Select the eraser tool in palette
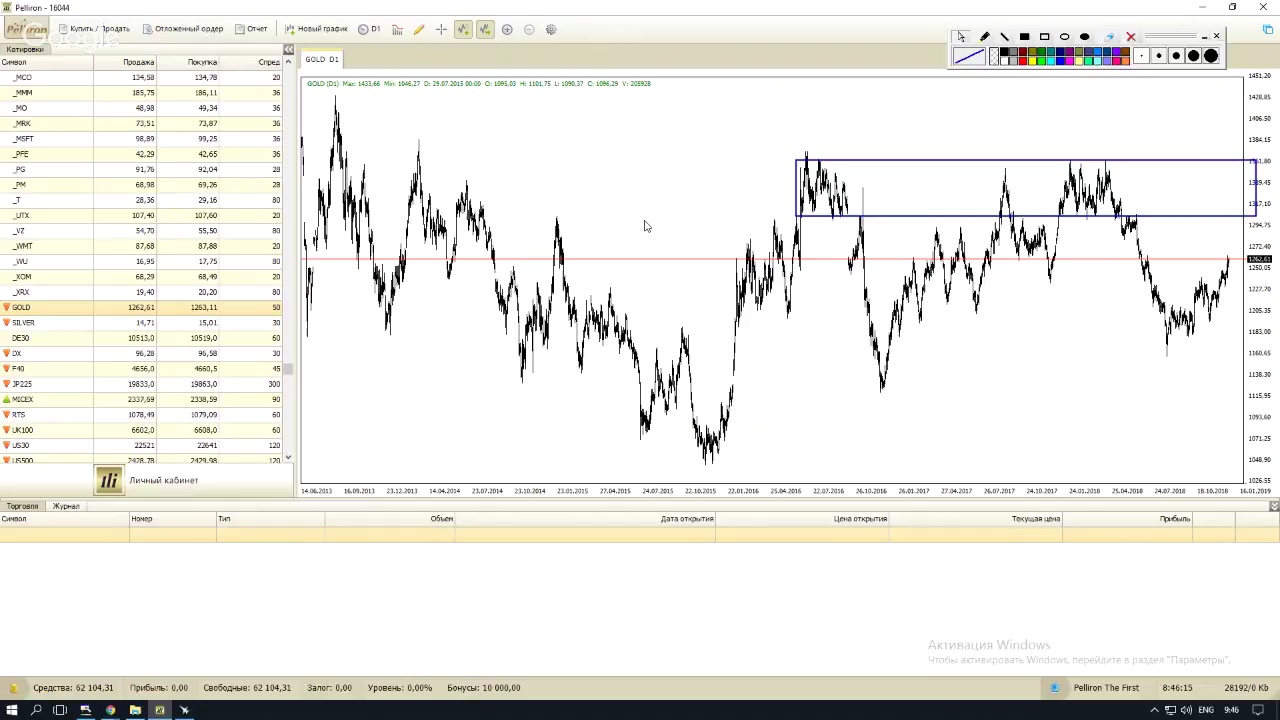1280x720 pixels. [1109, 37]
